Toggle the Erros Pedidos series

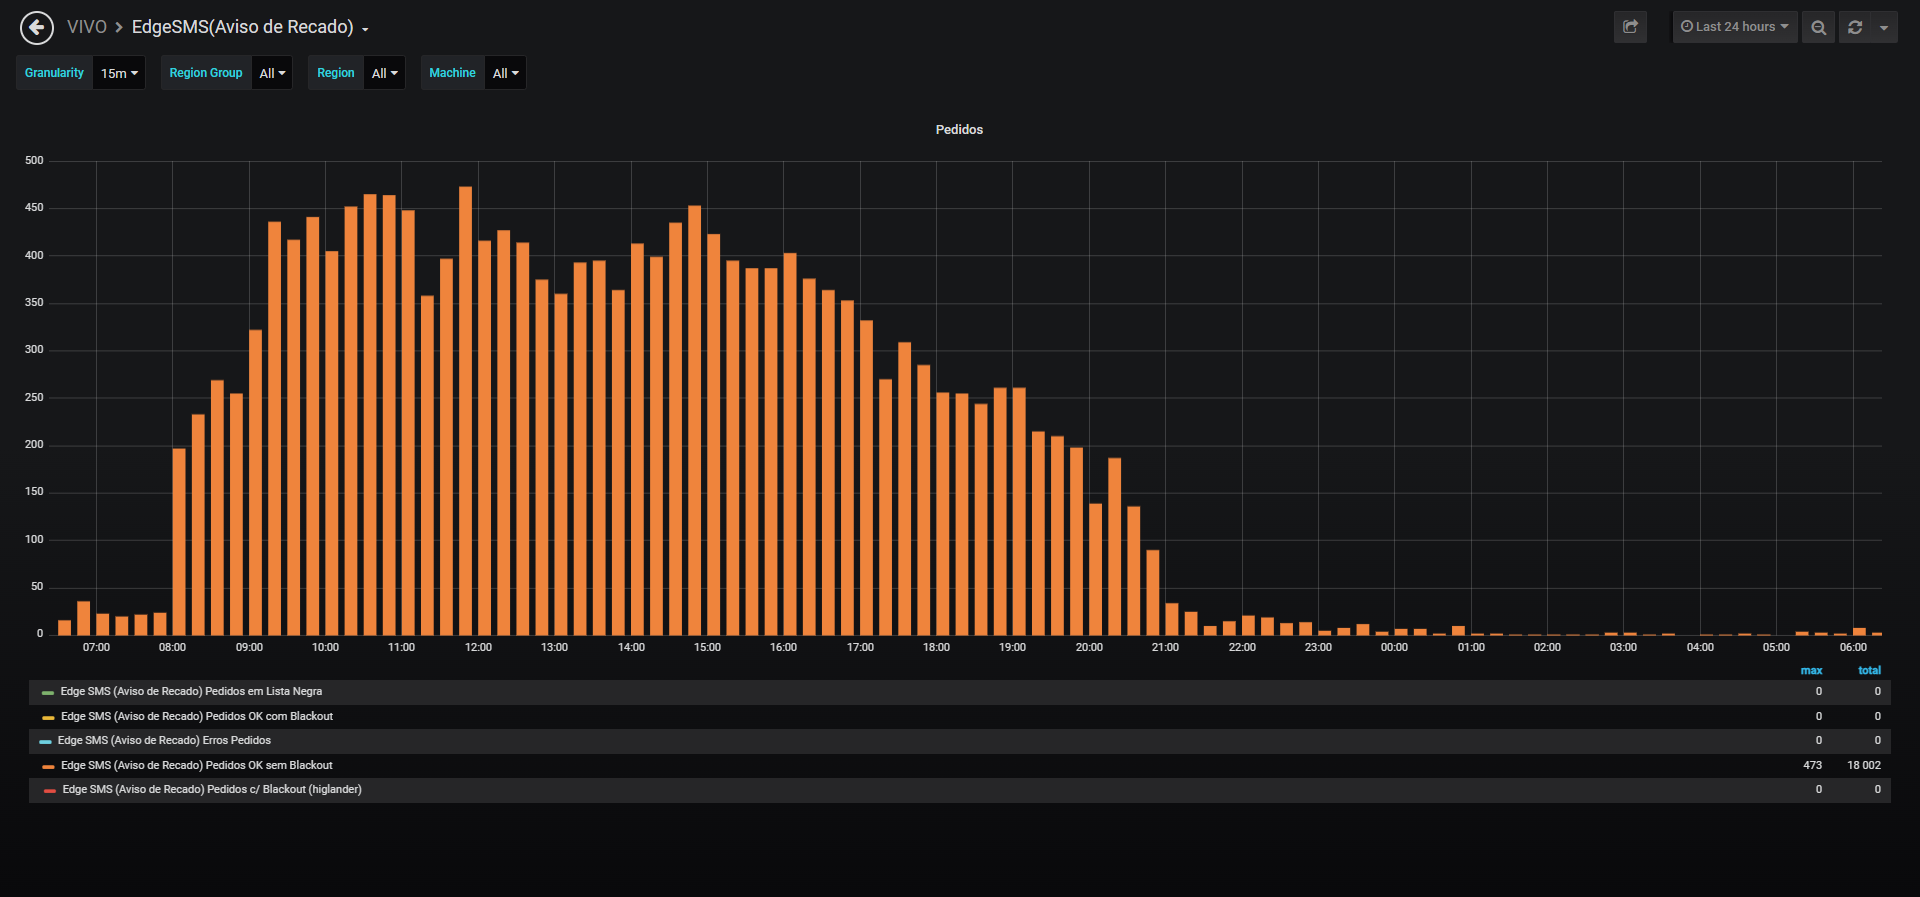[x=164, y=741]
